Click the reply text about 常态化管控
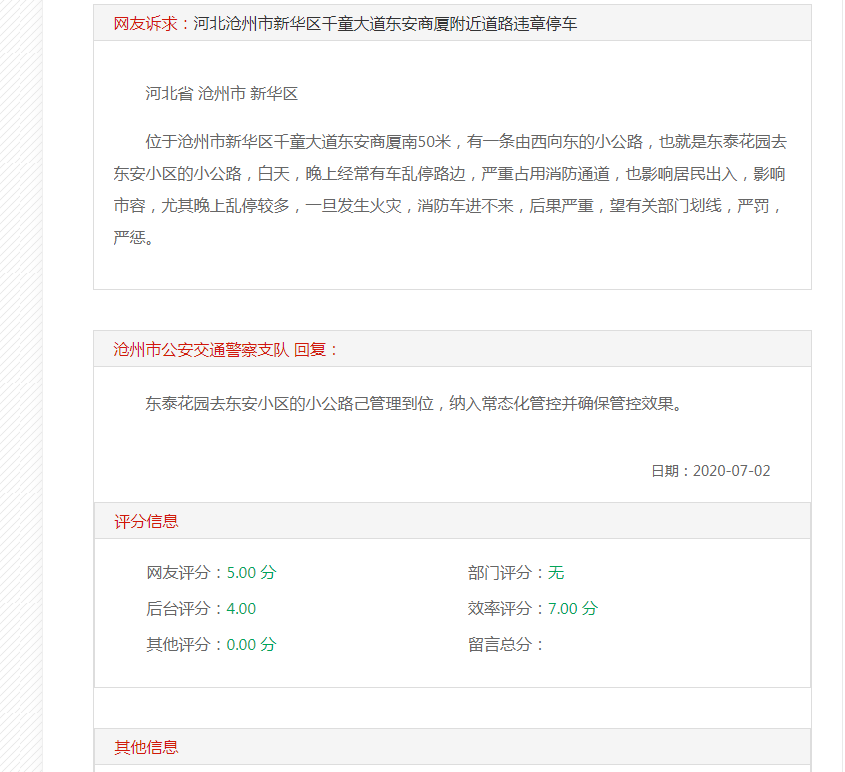The height and width of the screenshot is (772, 845). (x=413, y=404)
